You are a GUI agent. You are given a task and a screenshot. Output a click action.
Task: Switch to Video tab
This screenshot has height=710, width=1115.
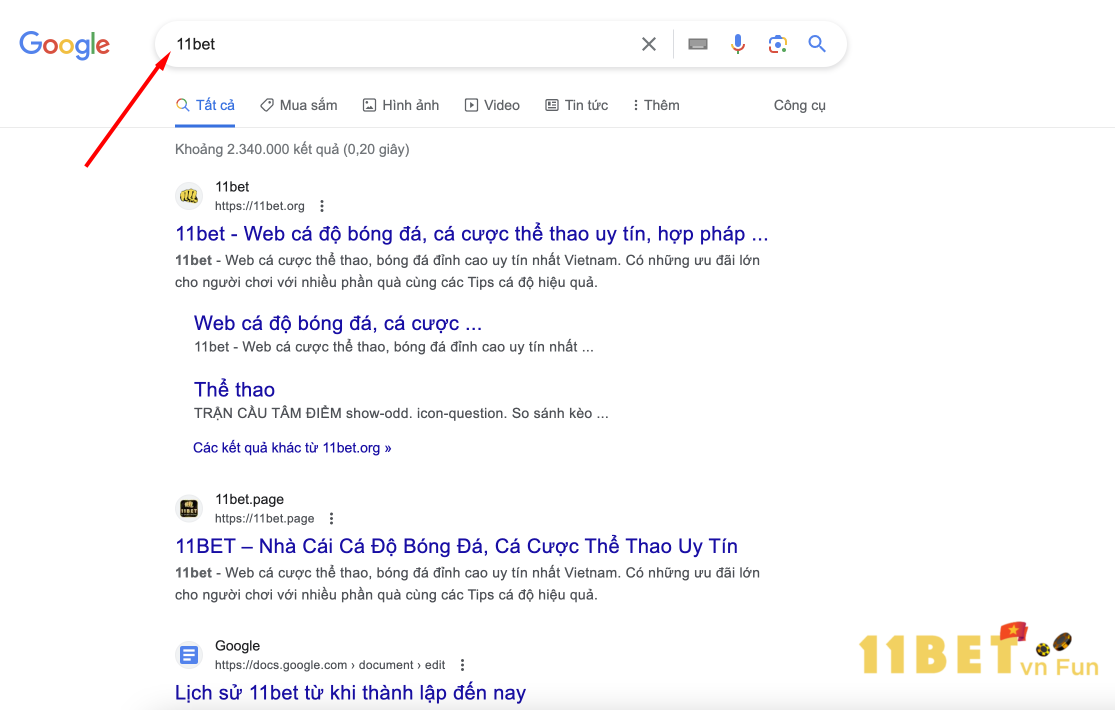click(492, 105)
